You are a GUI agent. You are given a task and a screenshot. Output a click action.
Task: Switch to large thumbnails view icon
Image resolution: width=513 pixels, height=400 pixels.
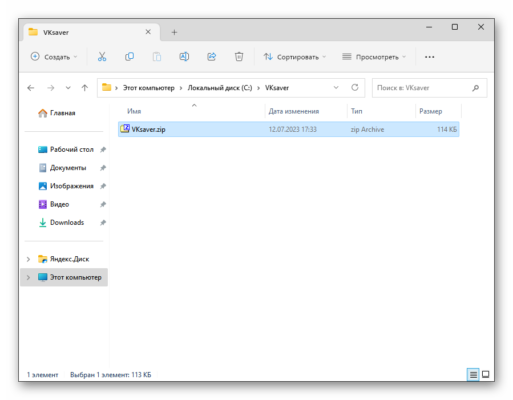486,374
